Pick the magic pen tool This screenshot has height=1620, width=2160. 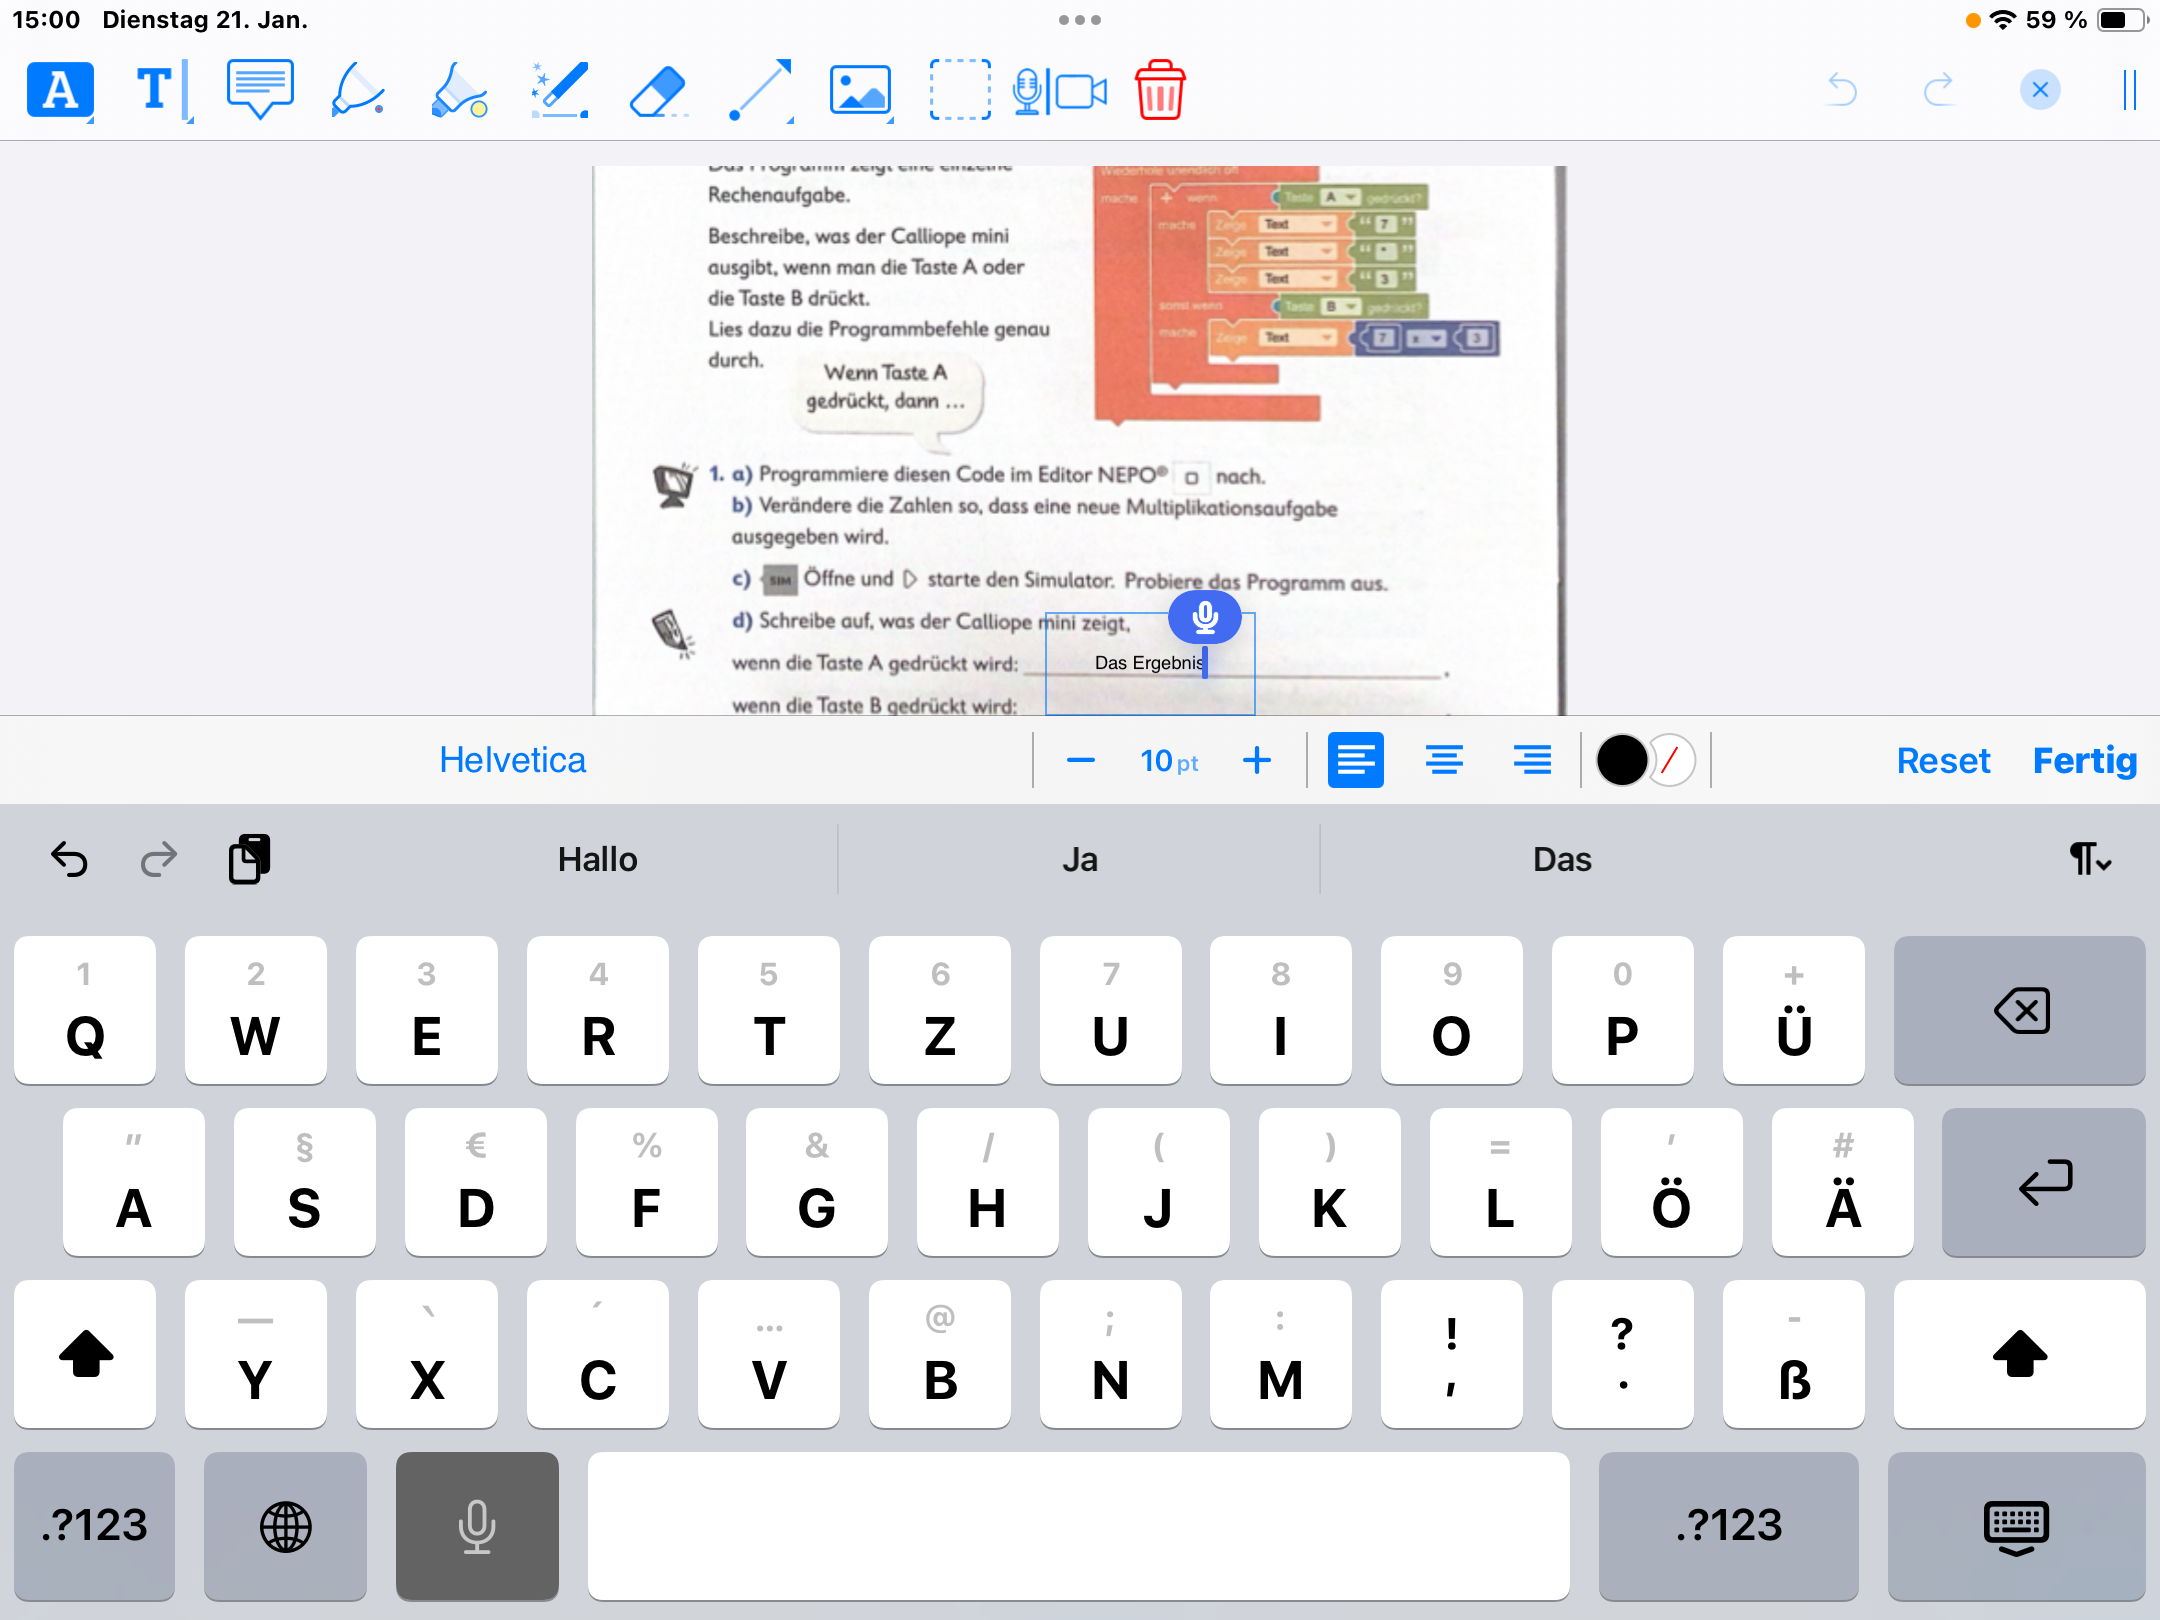(559, 90)
